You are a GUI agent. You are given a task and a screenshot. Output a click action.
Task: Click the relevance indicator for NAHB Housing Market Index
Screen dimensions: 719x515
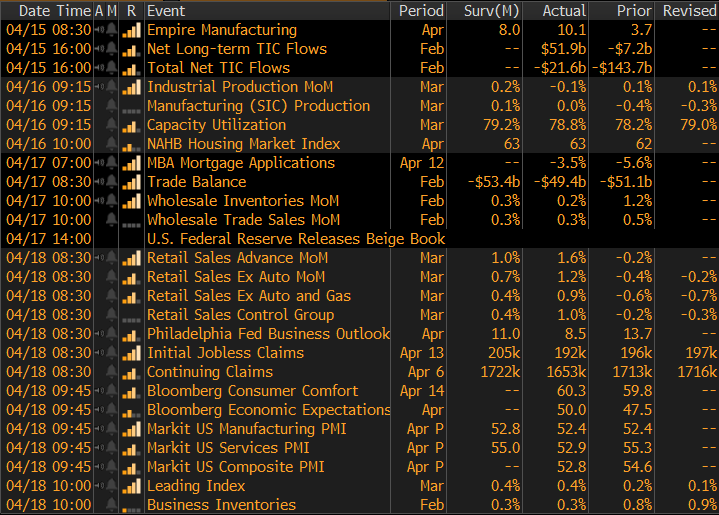(131, 144)
